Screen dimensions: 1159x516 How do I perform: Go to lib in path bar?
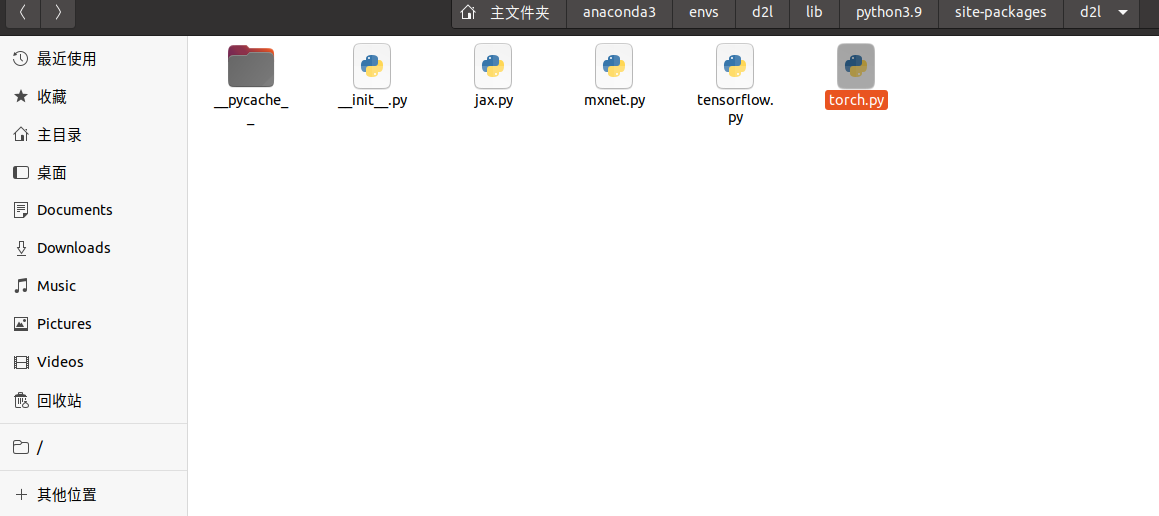(x=814, y=13)
